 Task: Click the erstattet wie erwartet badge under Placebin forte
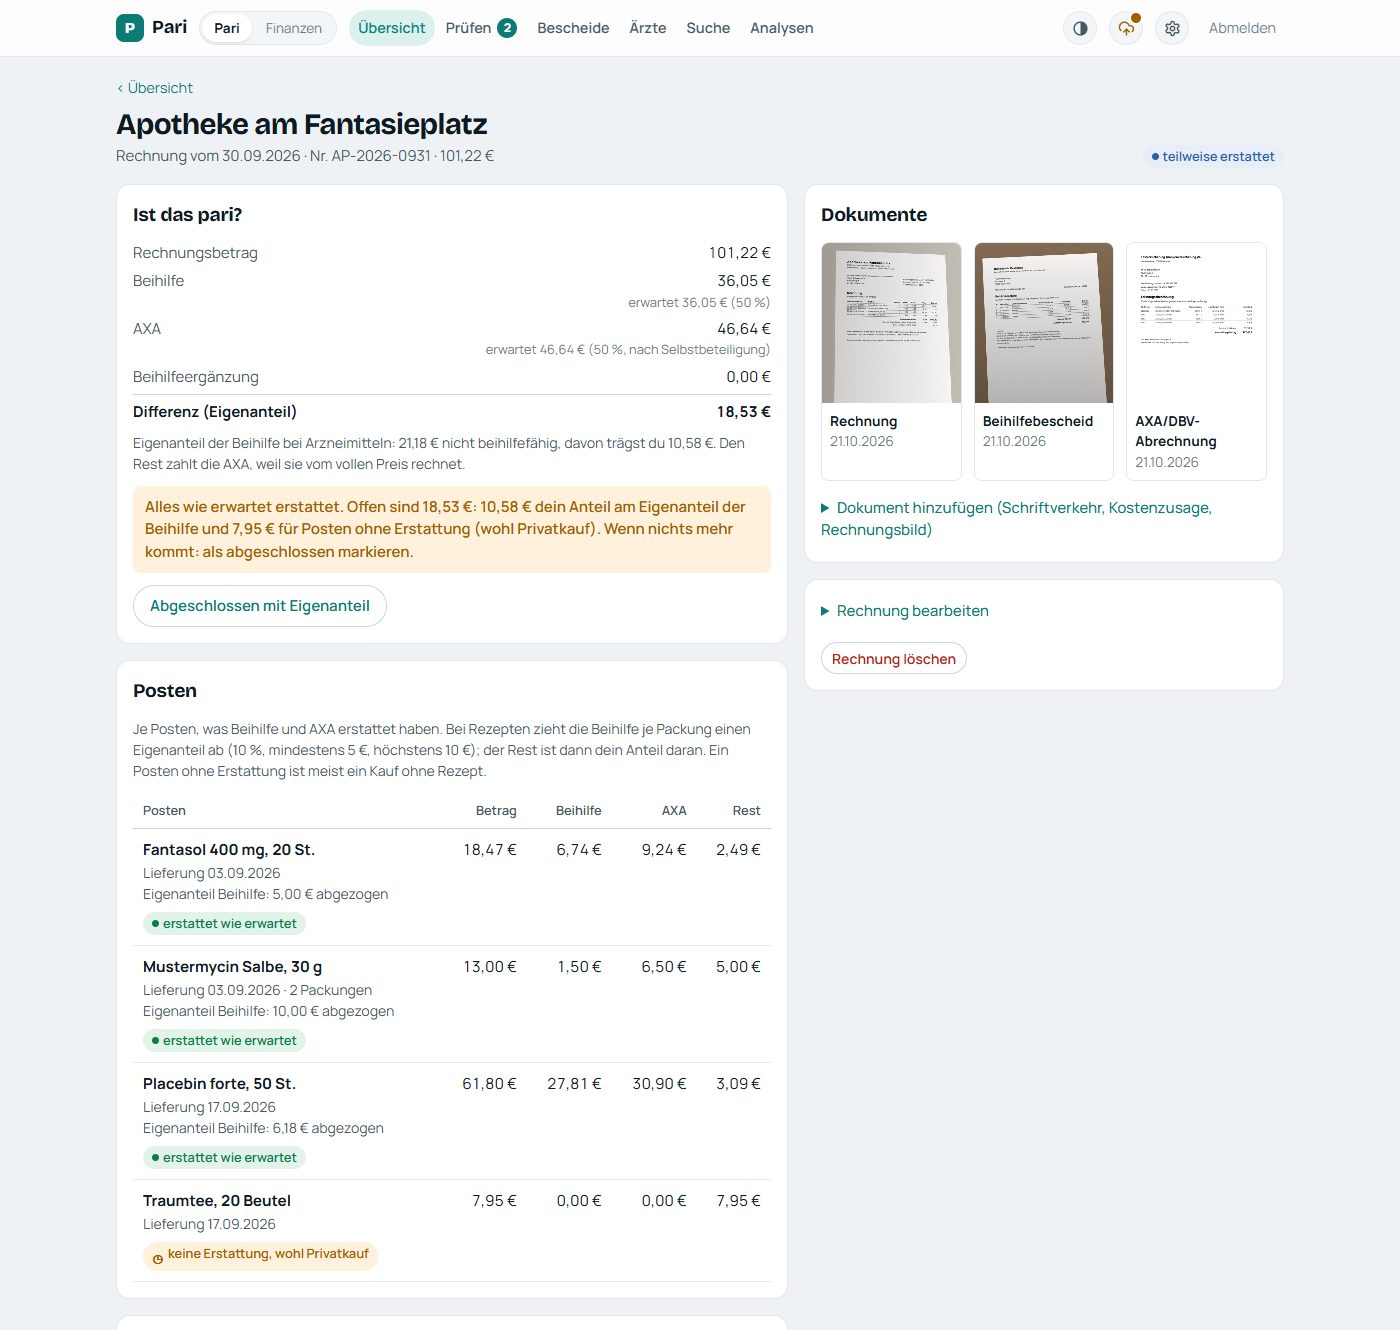pyautogui.click(x=224, y=1158)
